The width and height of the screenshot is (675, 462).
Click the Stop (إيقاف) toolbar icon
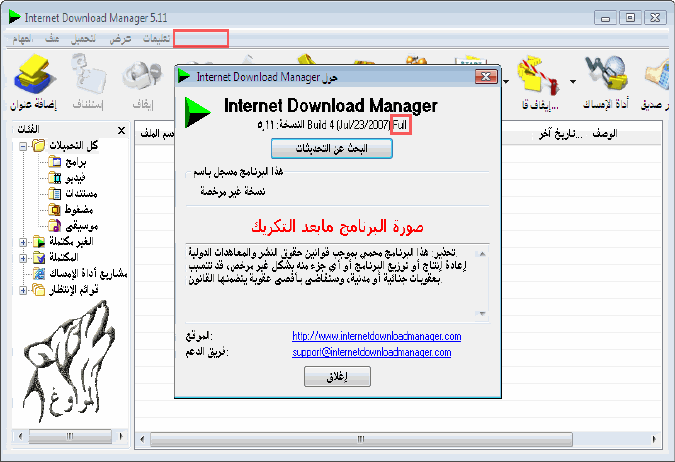pyautogui.click(x=148, y=82)
